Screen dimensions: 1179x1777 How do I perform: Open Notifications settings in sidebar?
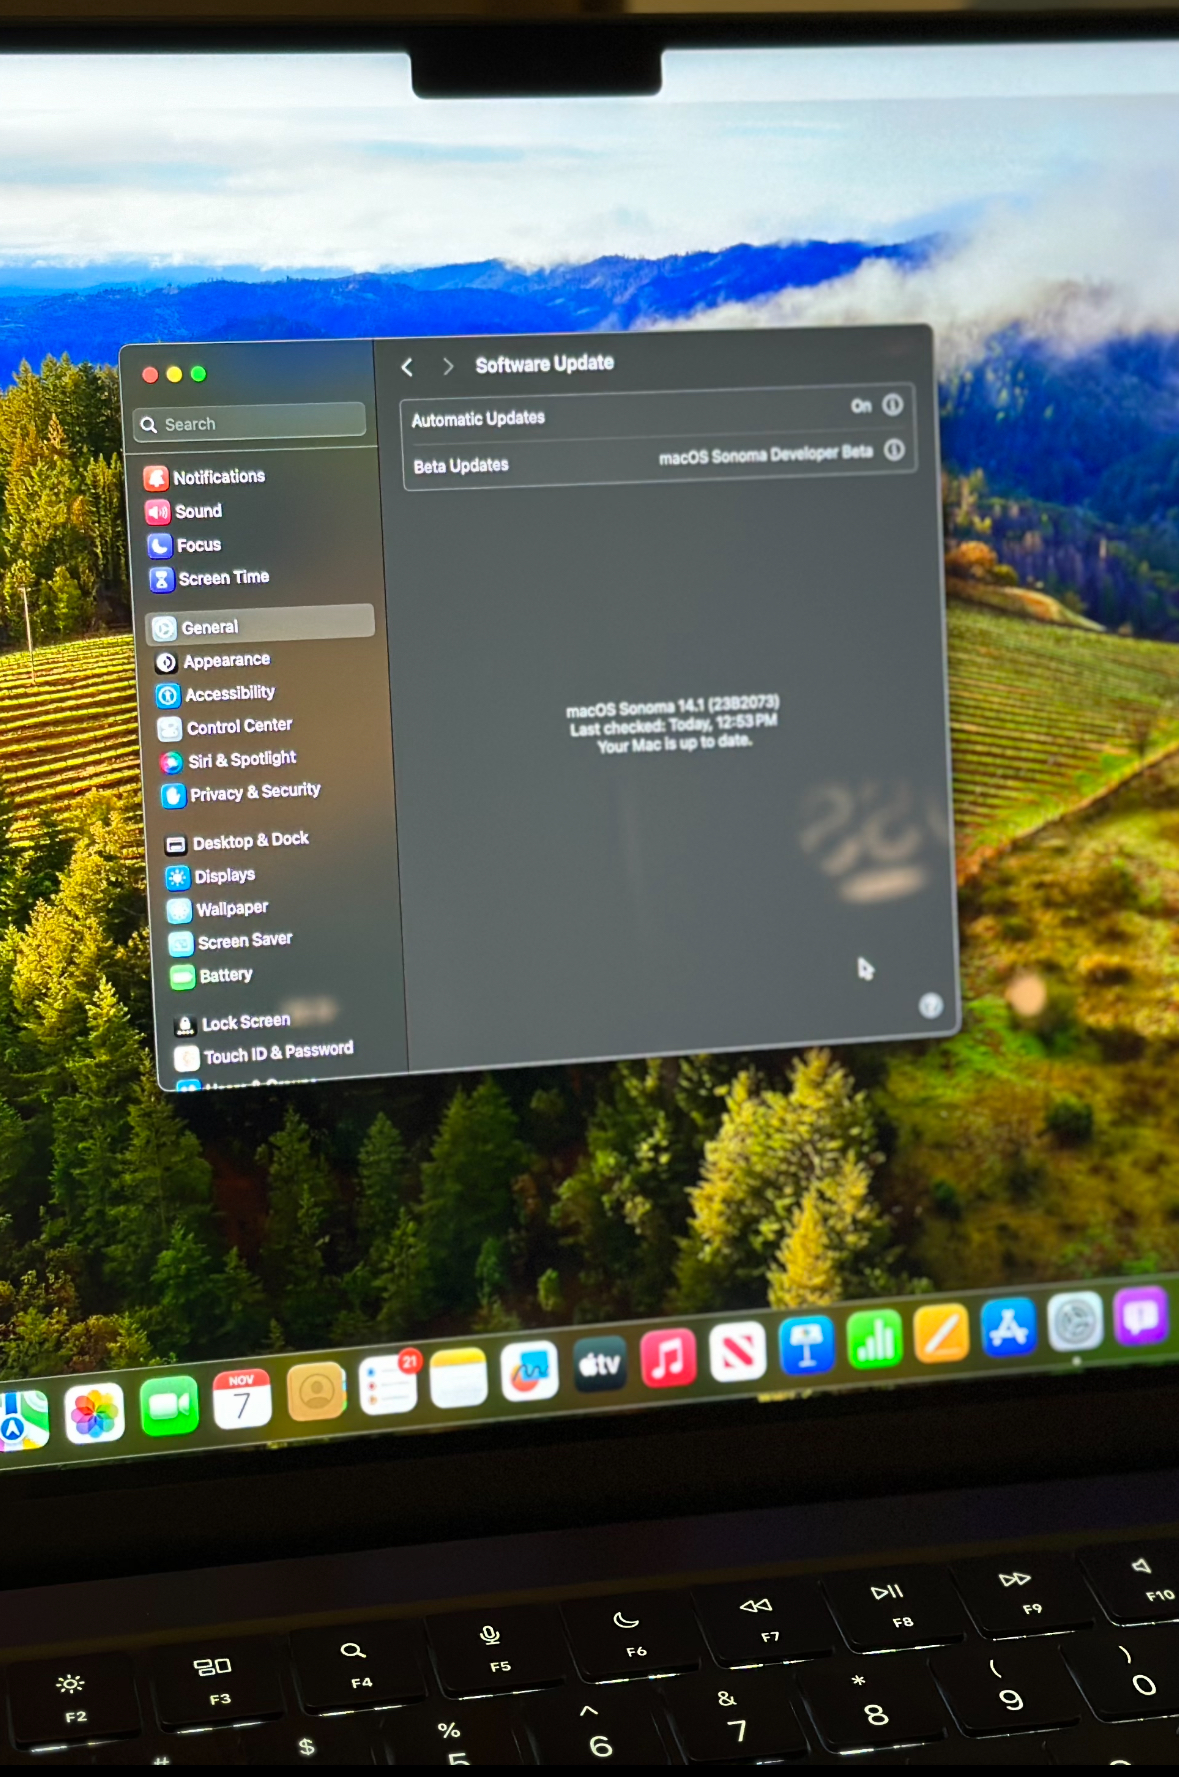pos(205,477)
